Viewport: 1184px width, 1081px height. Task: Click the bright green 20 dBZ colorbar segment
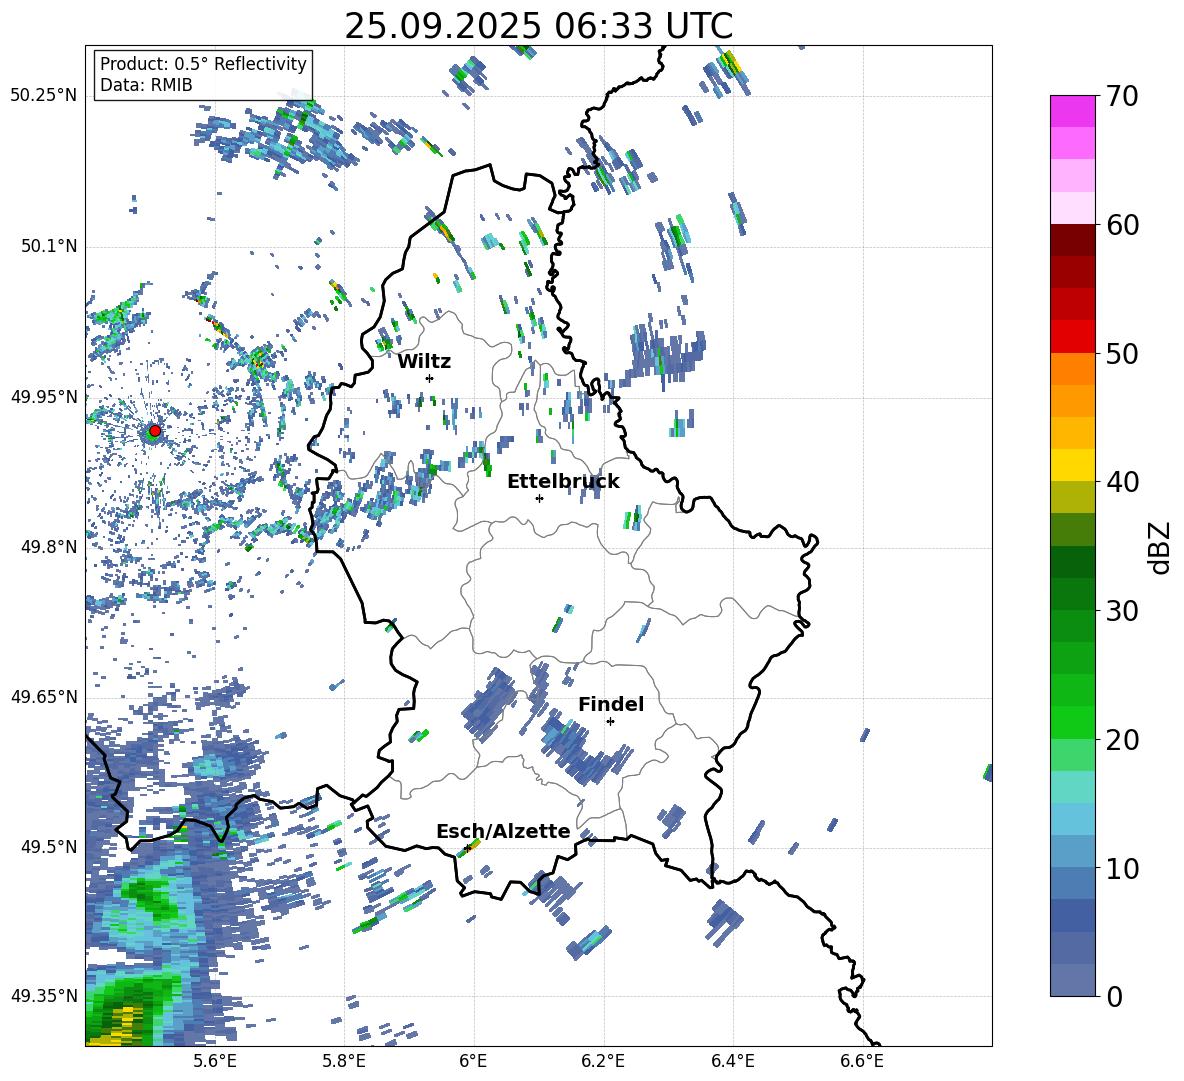click(1072, 722)
